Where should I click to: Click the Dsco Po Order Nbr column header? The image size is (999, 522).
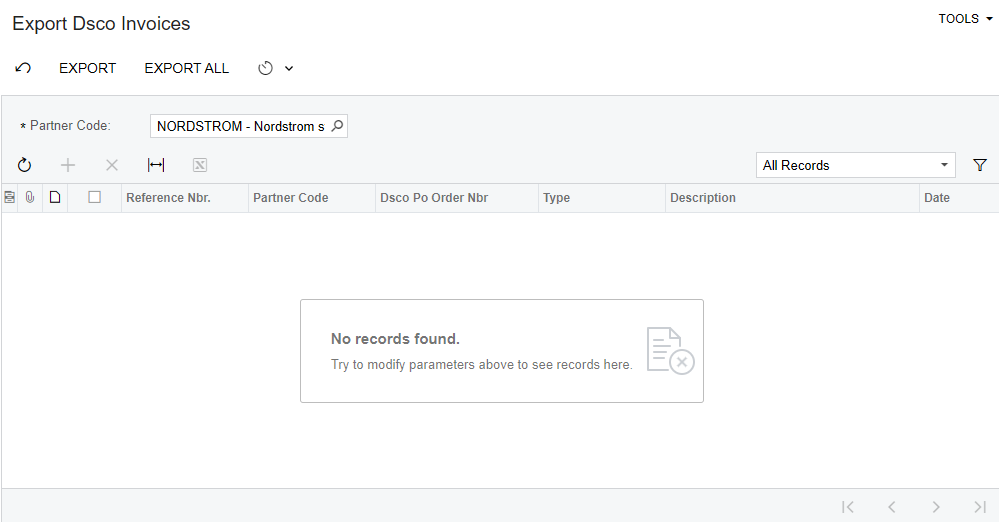point(434,198)
